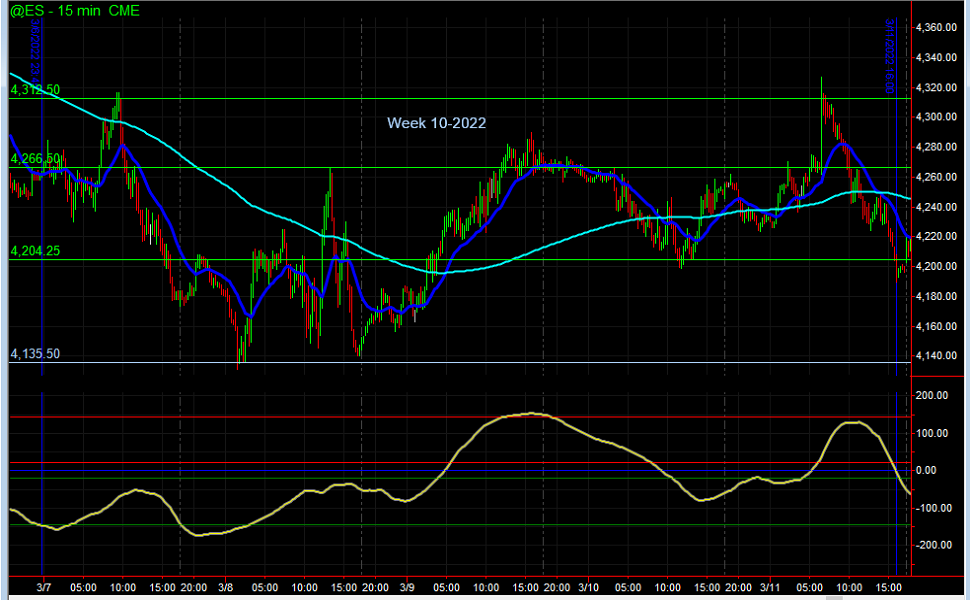
Task: Select the Week 10-2022 text annotation
Action: 436,123
